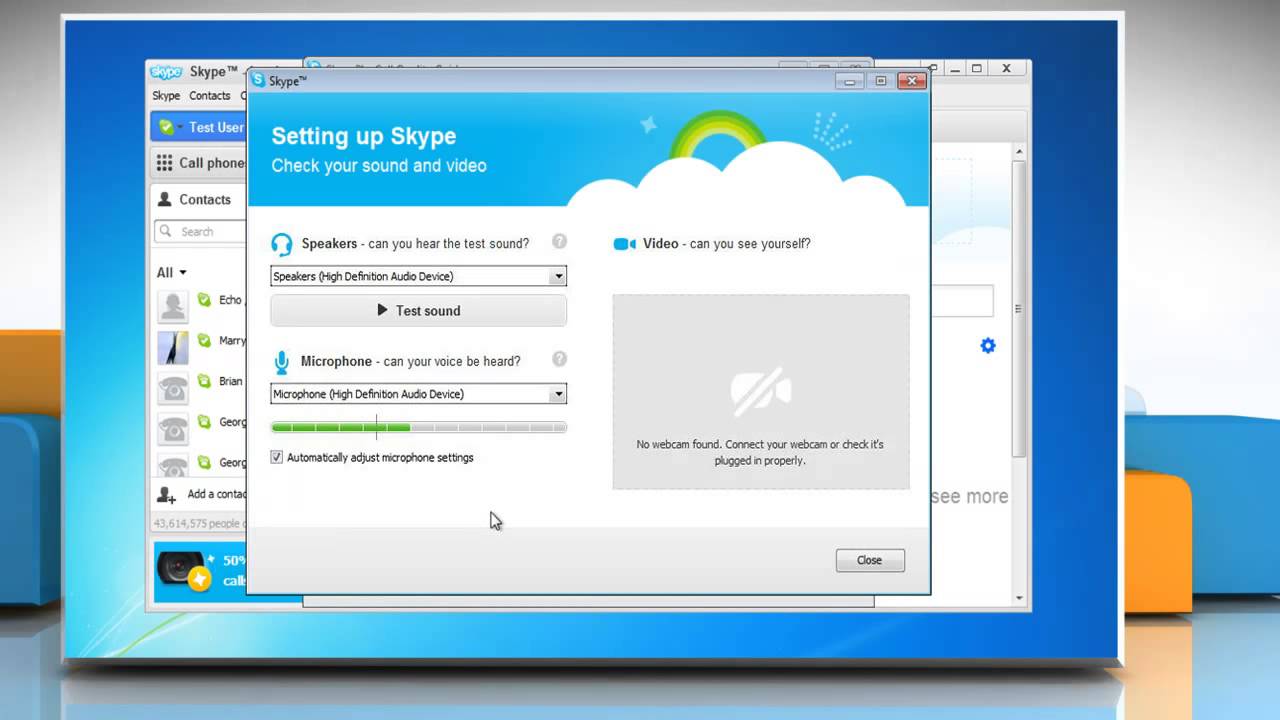Maximize the Skype setup dialog
1280x720 pixels.
881,81
